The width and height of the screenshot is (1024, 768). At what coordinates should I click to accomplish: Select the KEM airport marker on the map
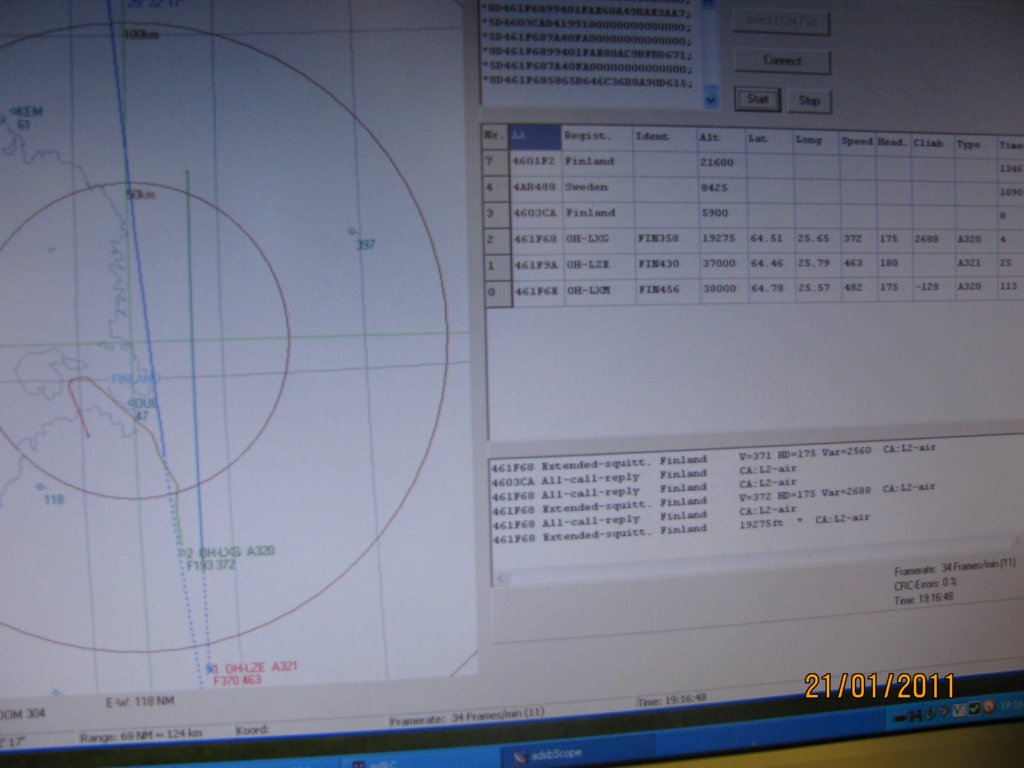click(x=14, y=111)
